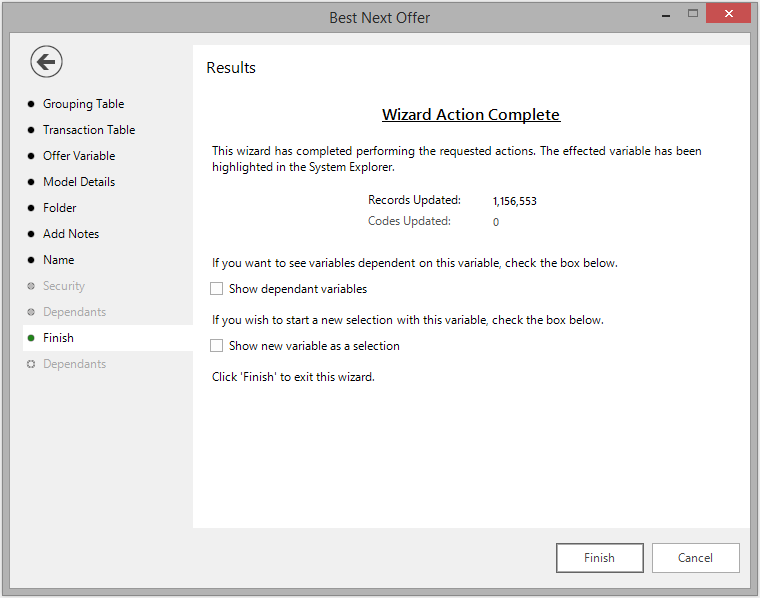Select the greyed Security step

point(64,286)
